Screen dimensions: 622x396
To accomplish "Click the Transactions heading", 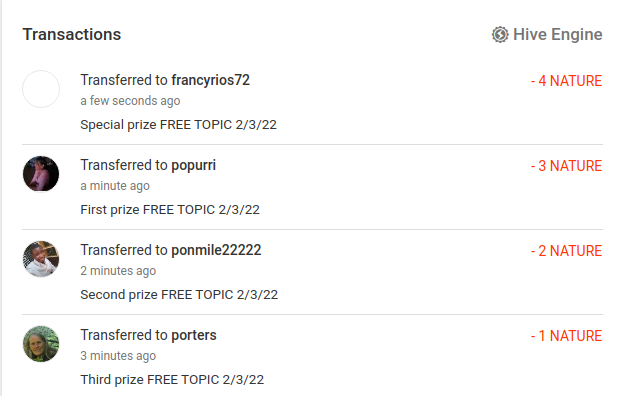I will pos(72,35).
